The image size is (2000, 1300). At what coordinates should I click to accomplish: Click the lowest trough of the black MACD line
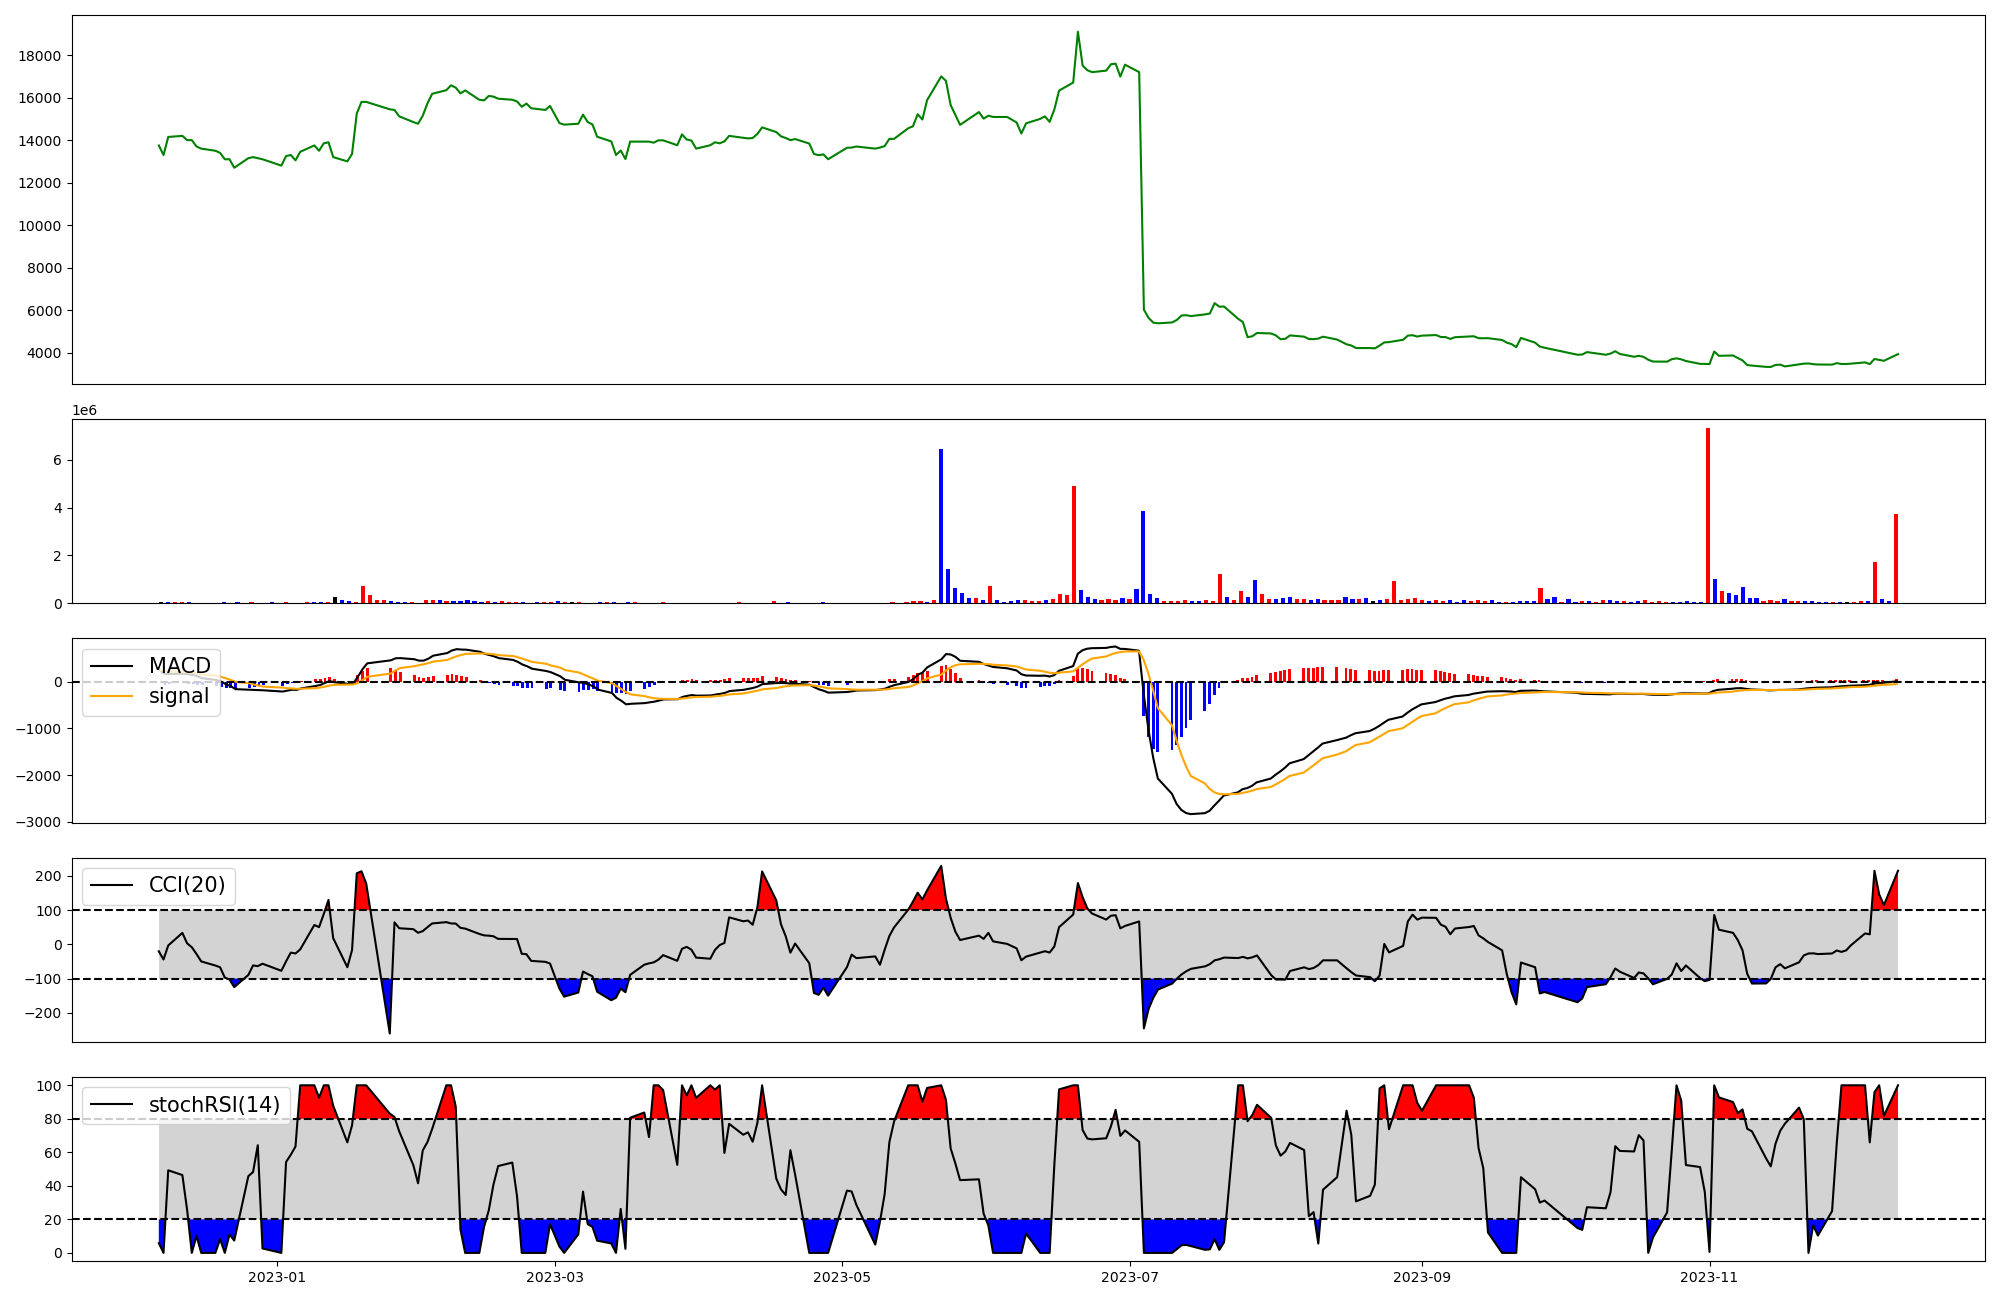coord(1190,814)
